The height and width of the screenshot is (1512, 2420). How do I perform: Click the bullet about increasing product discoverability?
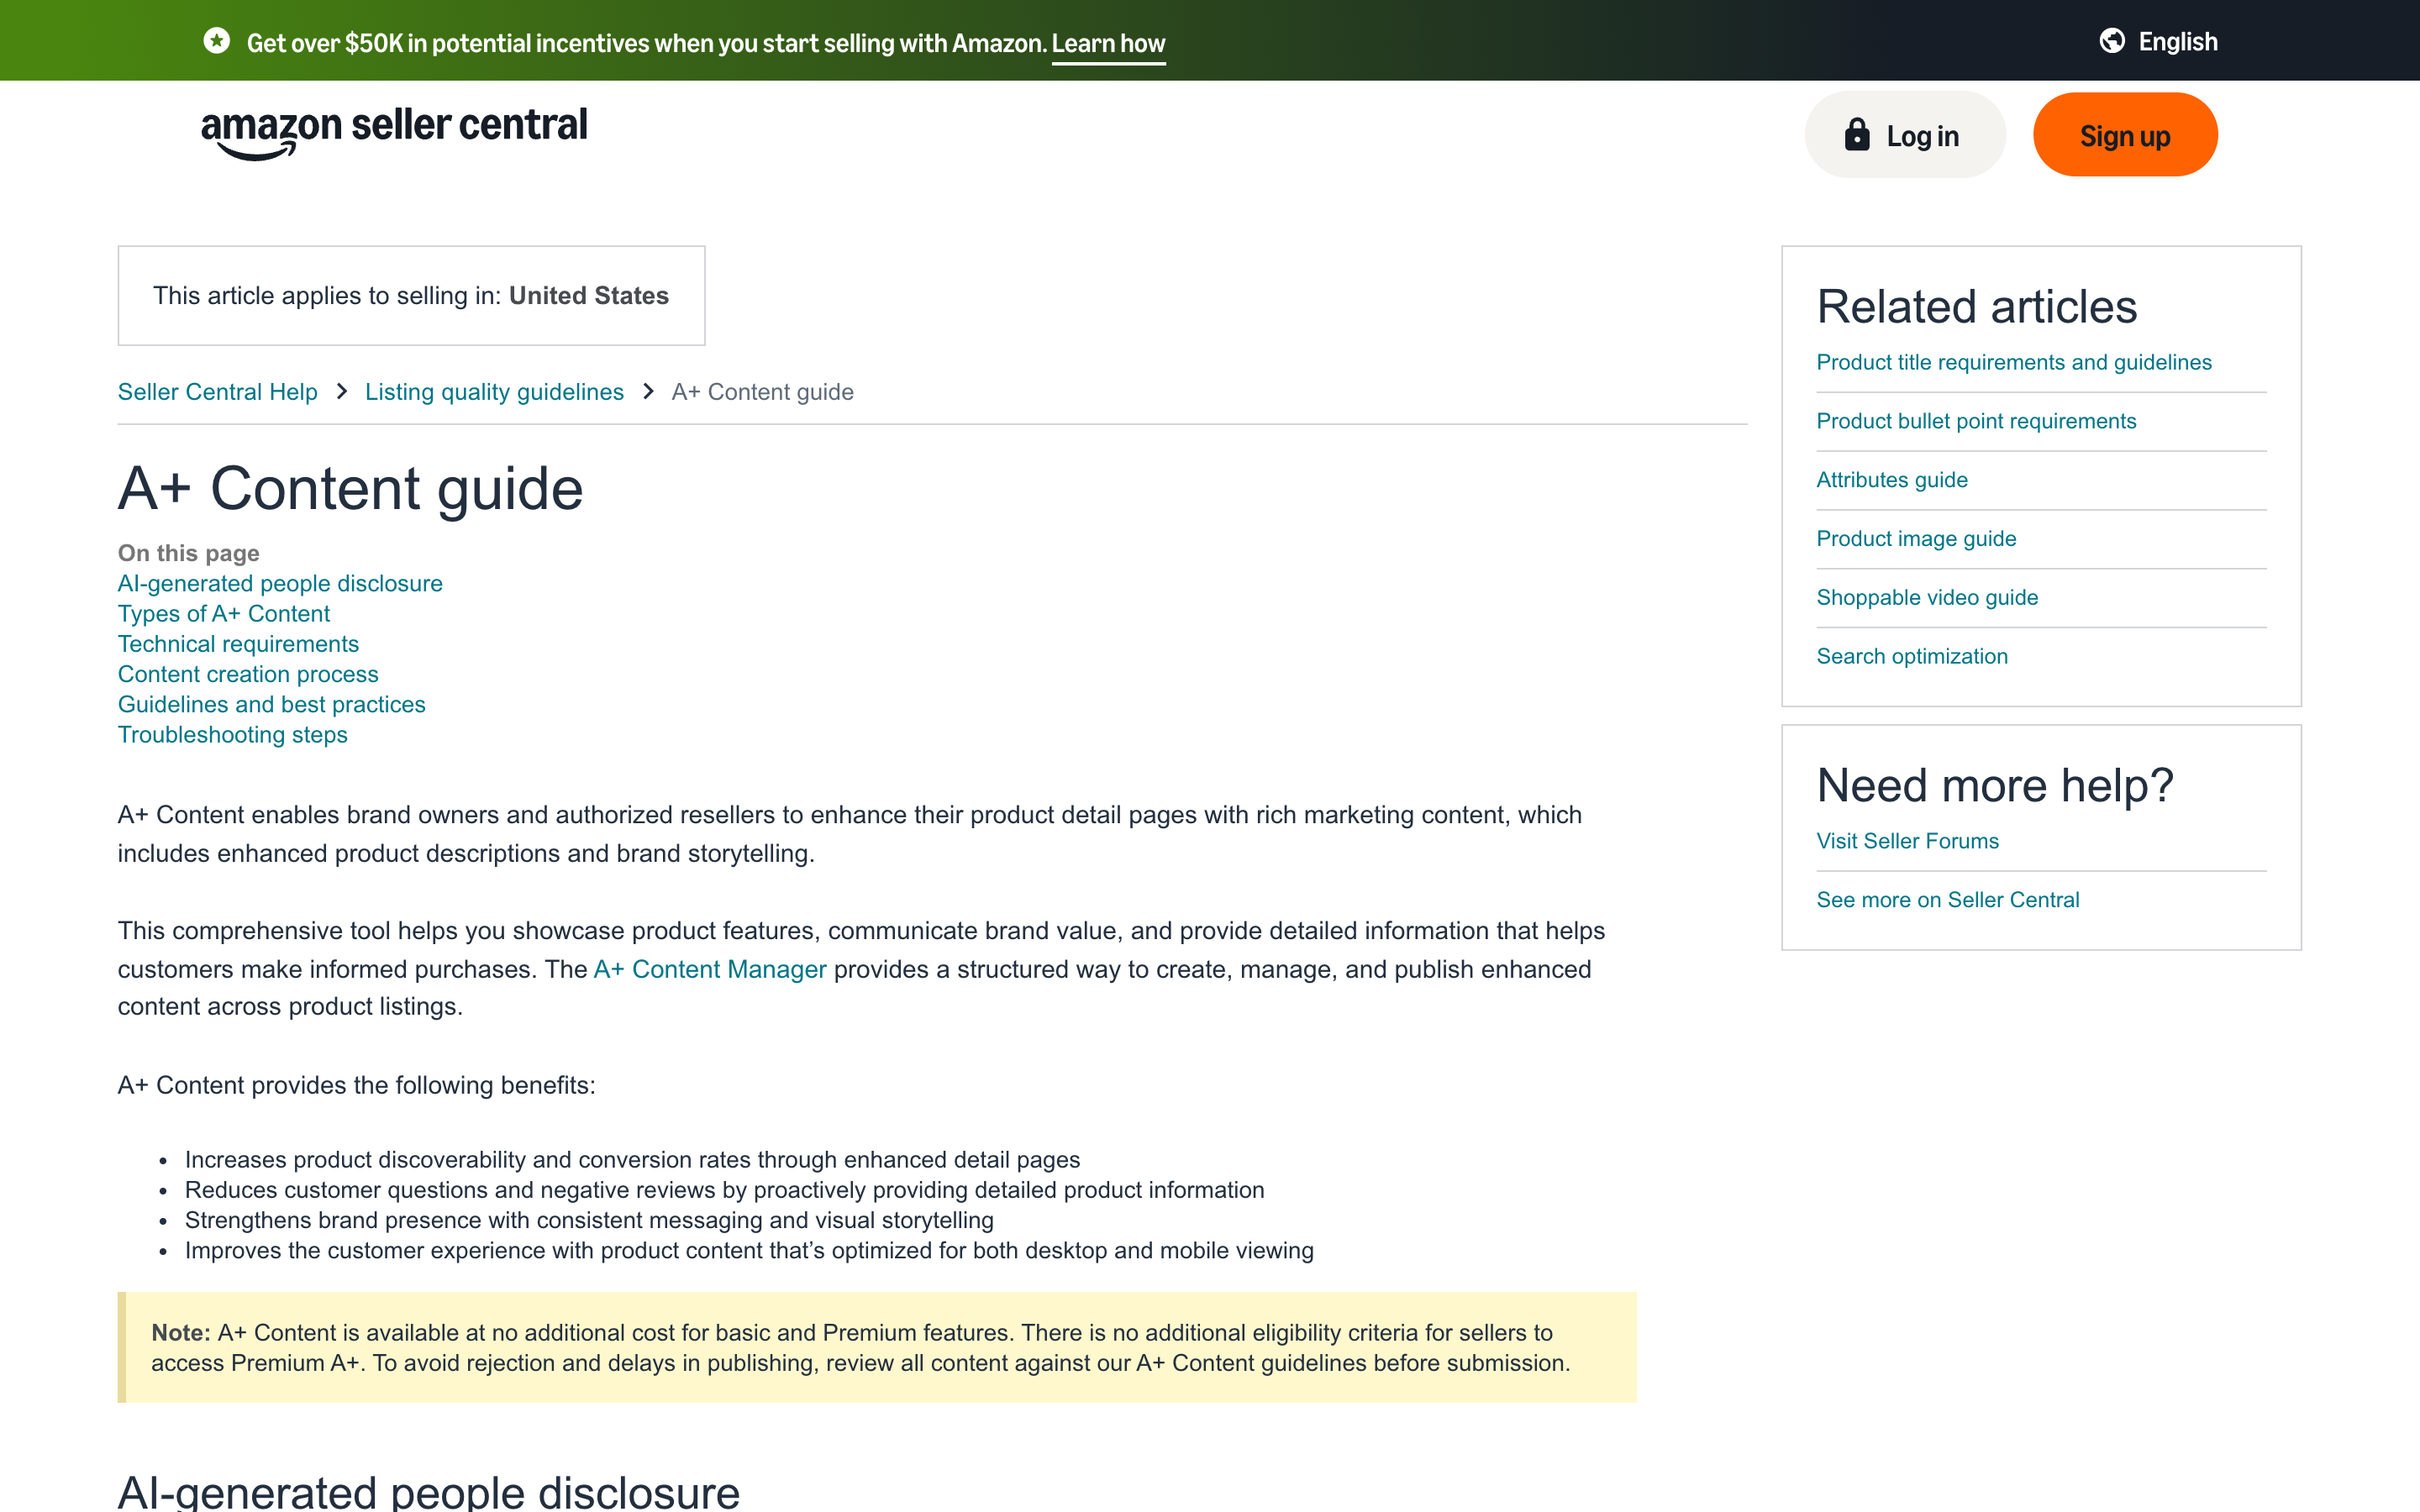(x=632, y=1160)
